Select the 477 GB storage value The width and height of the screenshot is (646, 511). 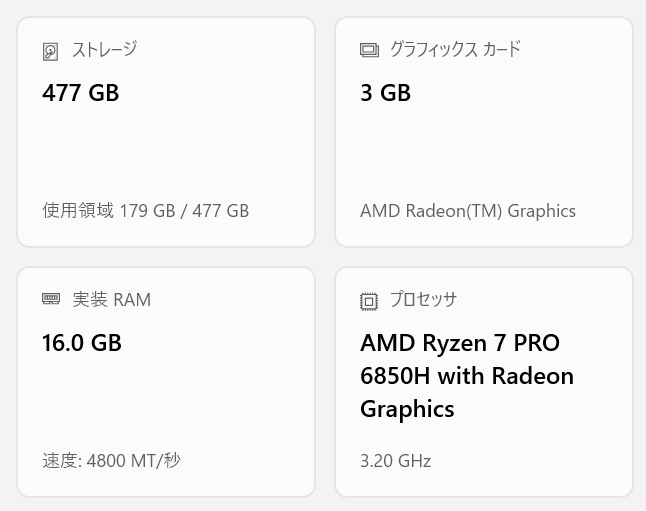80,93
